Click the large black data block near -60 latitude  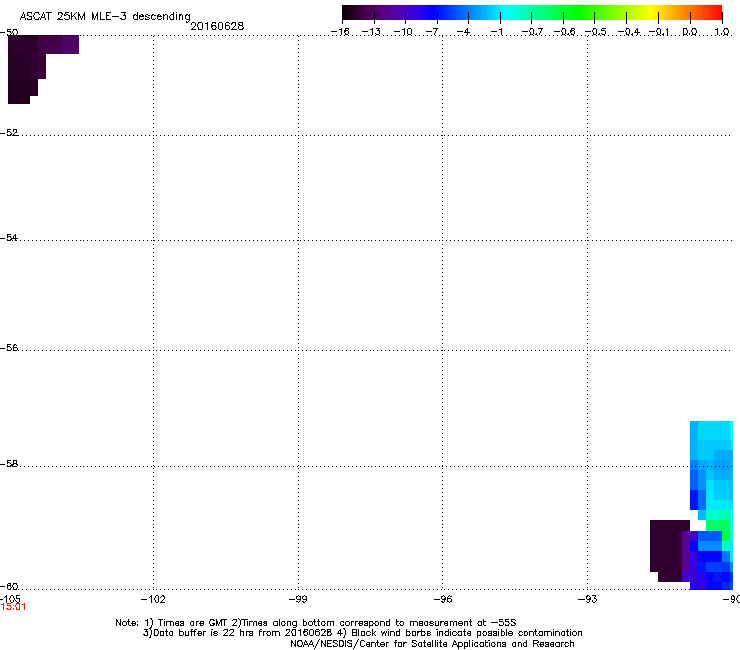(x=668, y=548)
